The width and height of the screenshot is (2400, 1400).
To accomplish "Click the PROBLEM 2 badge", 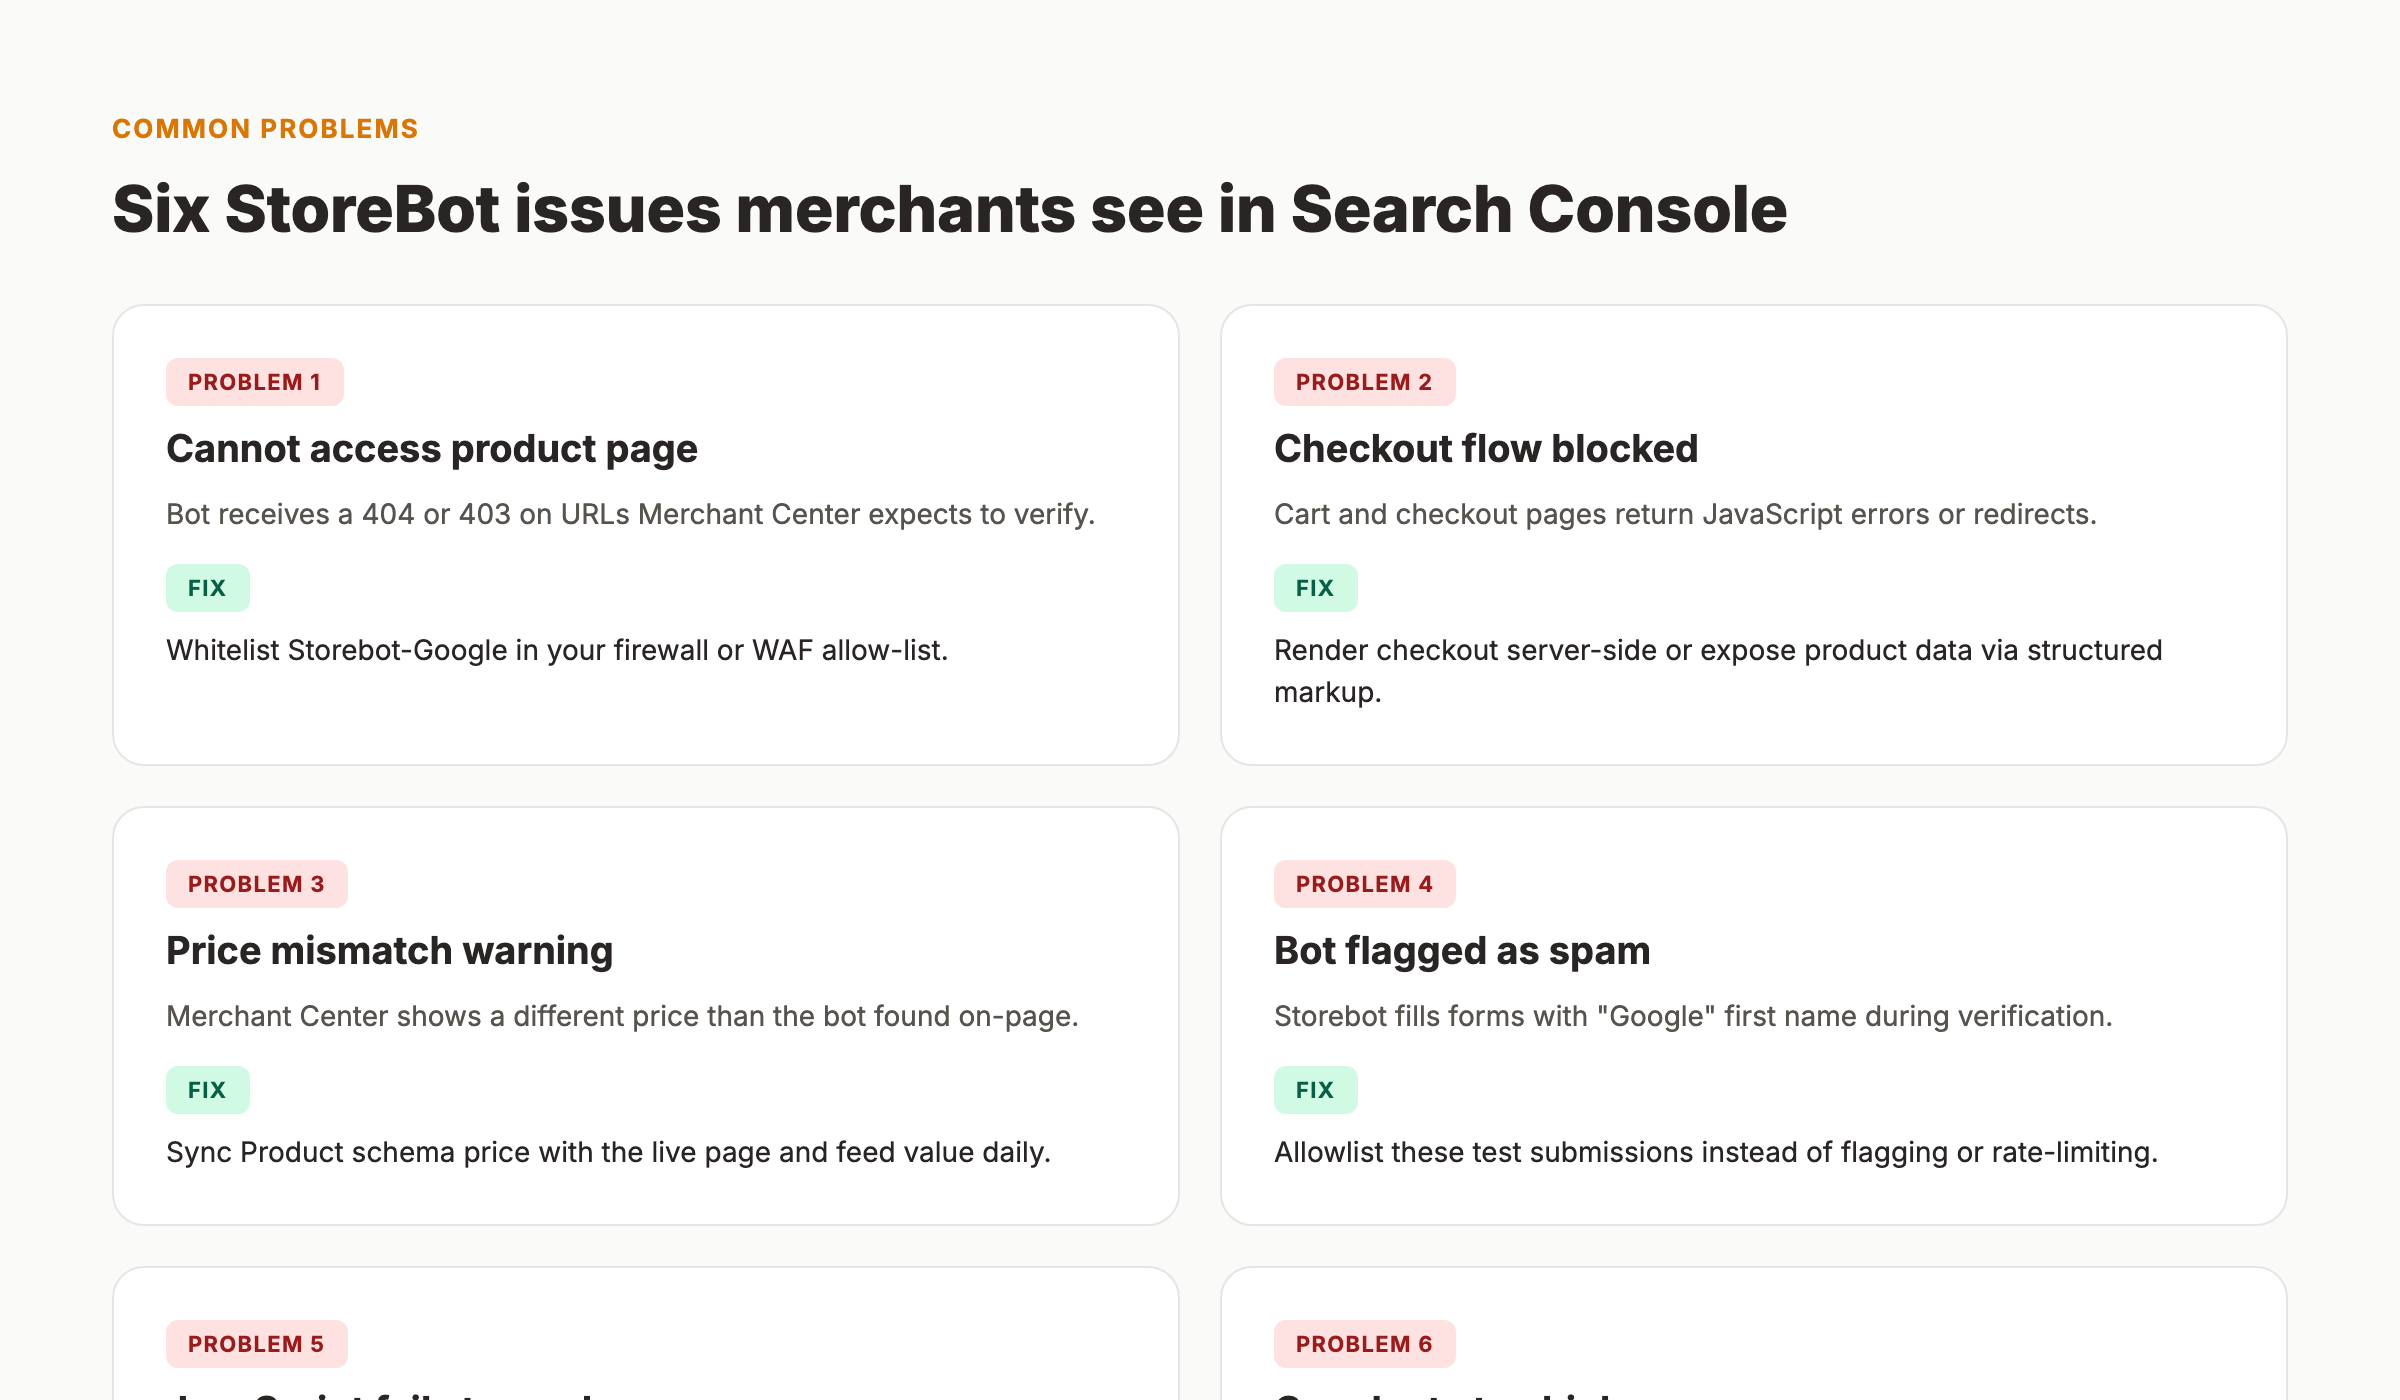I will click(x=1365, y=382).
